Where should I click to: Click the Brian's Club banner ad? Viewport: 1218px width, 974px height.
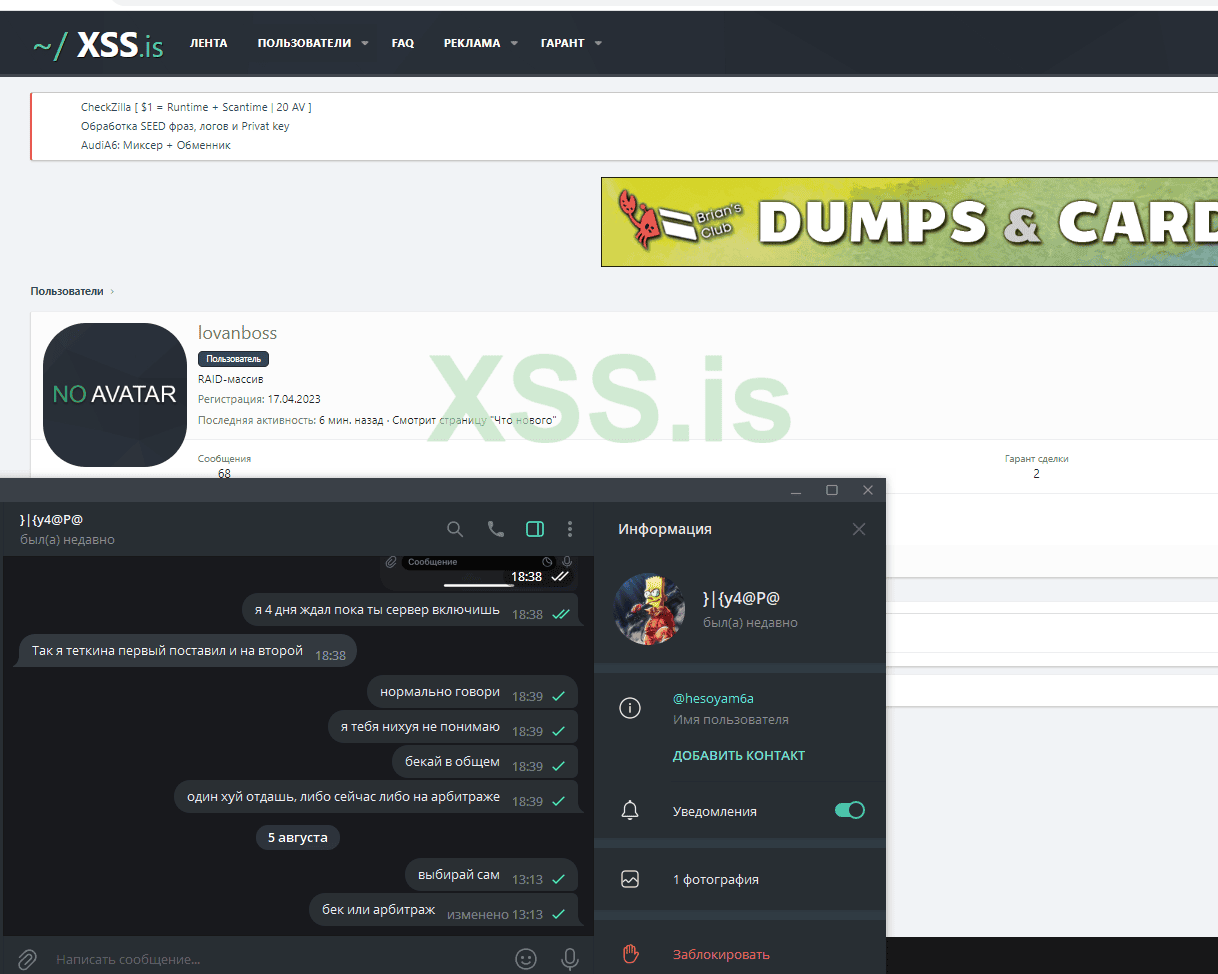909,222
